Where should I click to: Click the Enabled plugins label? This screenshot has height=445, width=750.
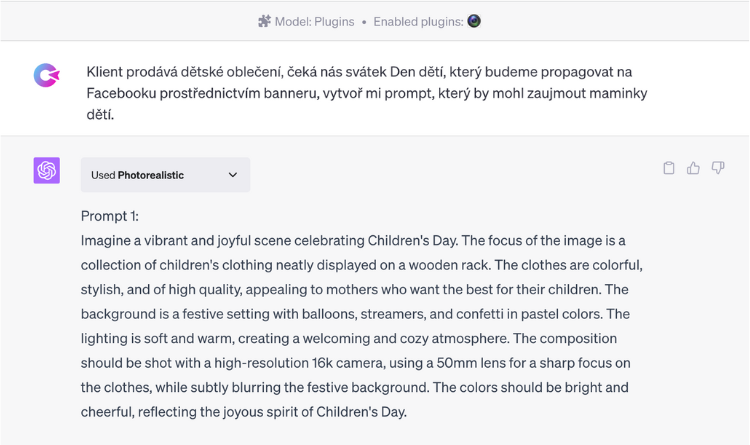click(419, 22)
